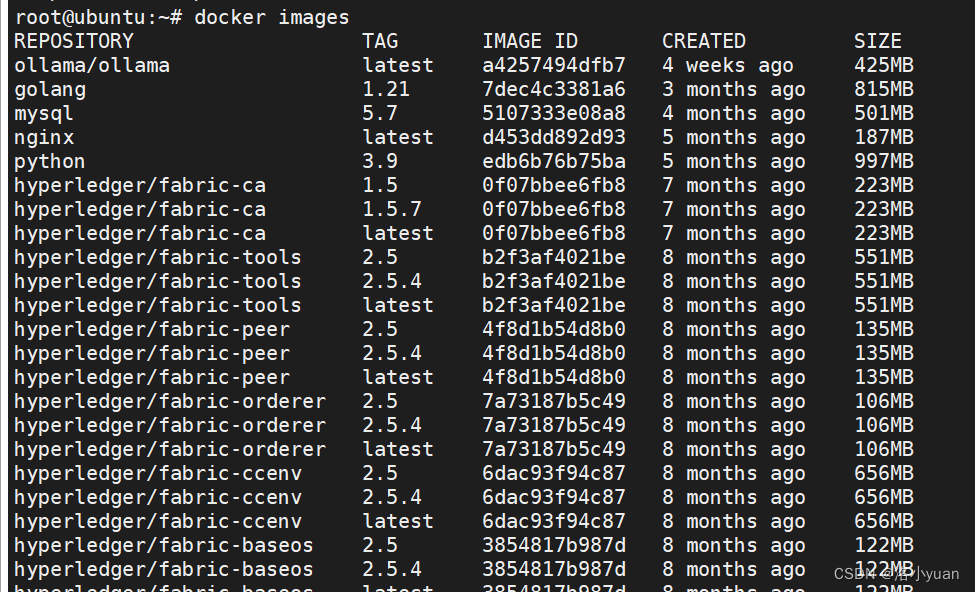
Task: Select tag 1.5.7 in fabric-ca row
Action: point(392,210)
